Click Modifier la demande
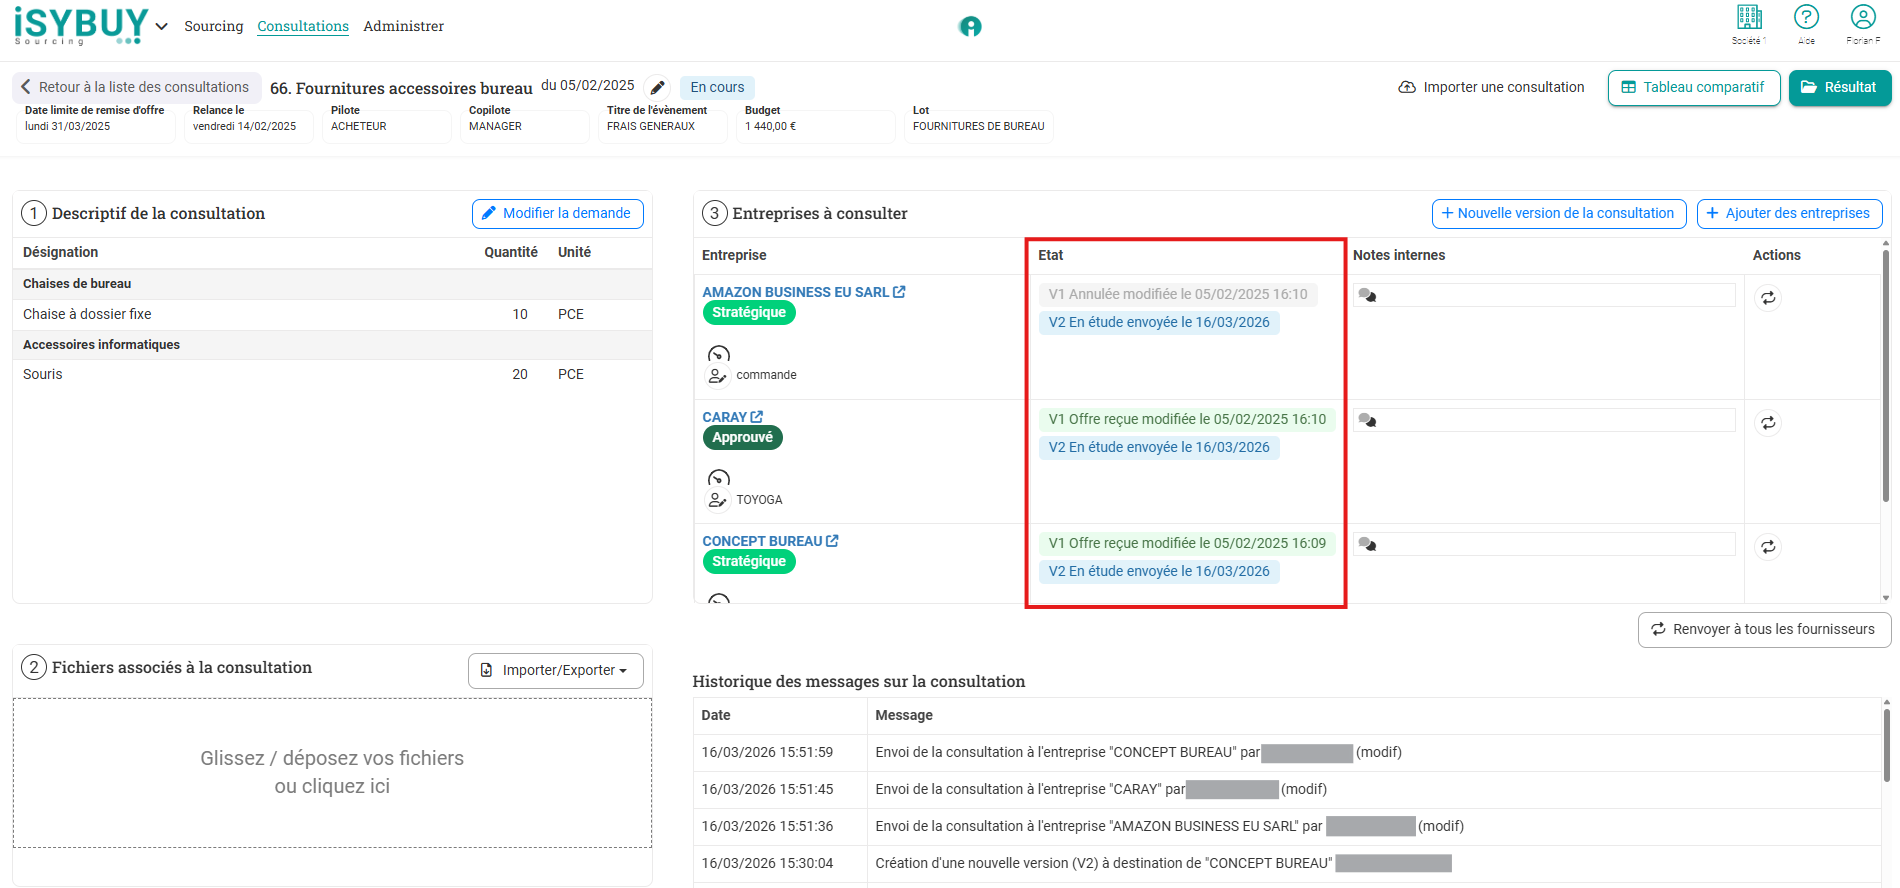1900x888 pixels. [x=557, y=213]
